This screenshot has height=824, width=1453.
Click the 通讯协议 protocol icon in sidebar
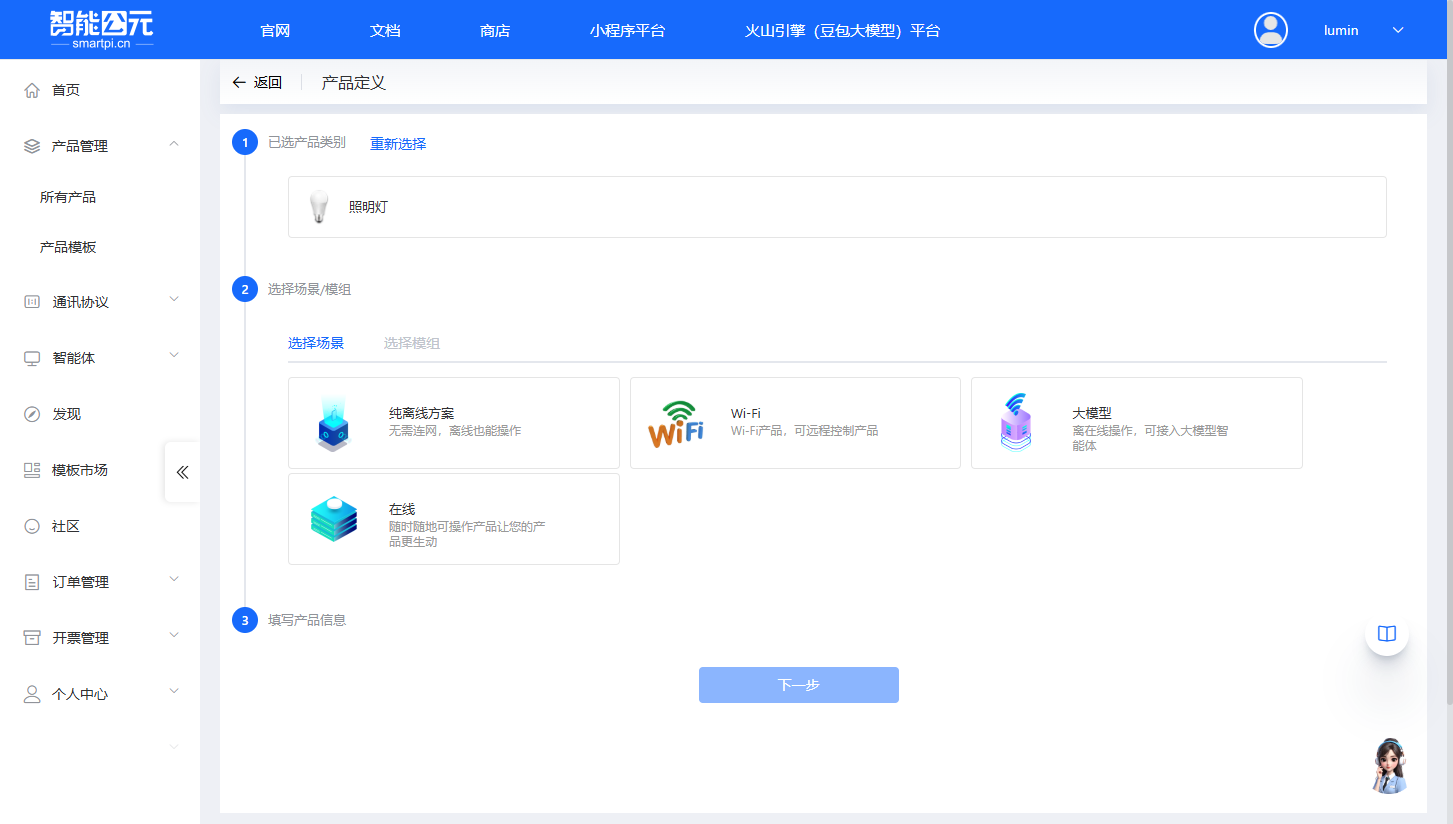pos(31,300)
